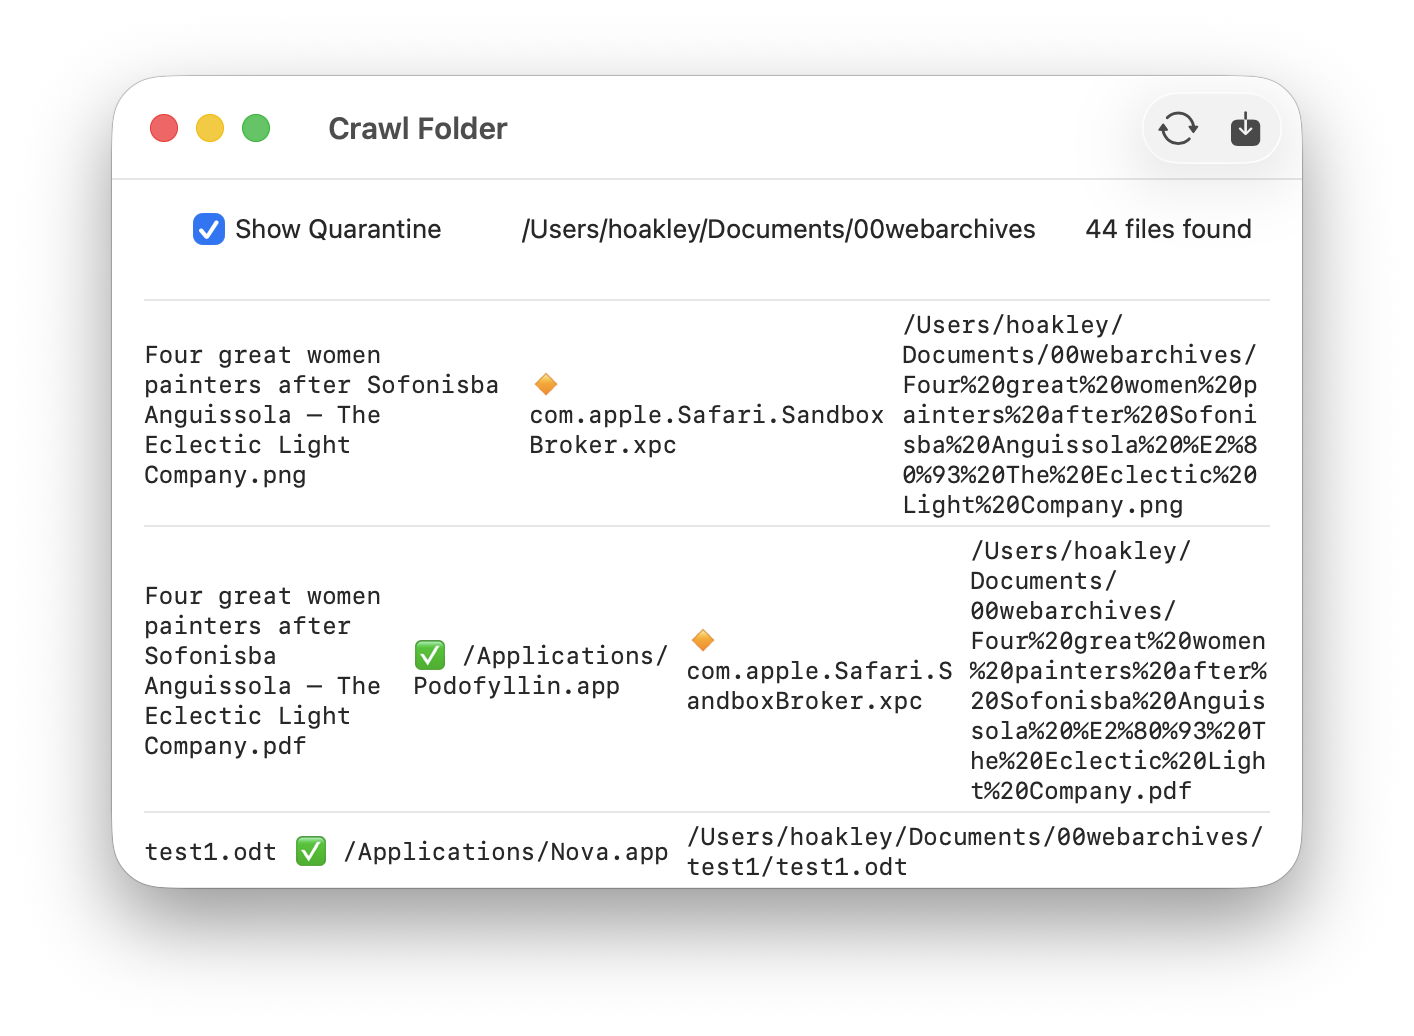1414x1036 pixels.
Task: Click the test1/test1.odt full path text
Action: pyautogui.click(x=974, y=852)
